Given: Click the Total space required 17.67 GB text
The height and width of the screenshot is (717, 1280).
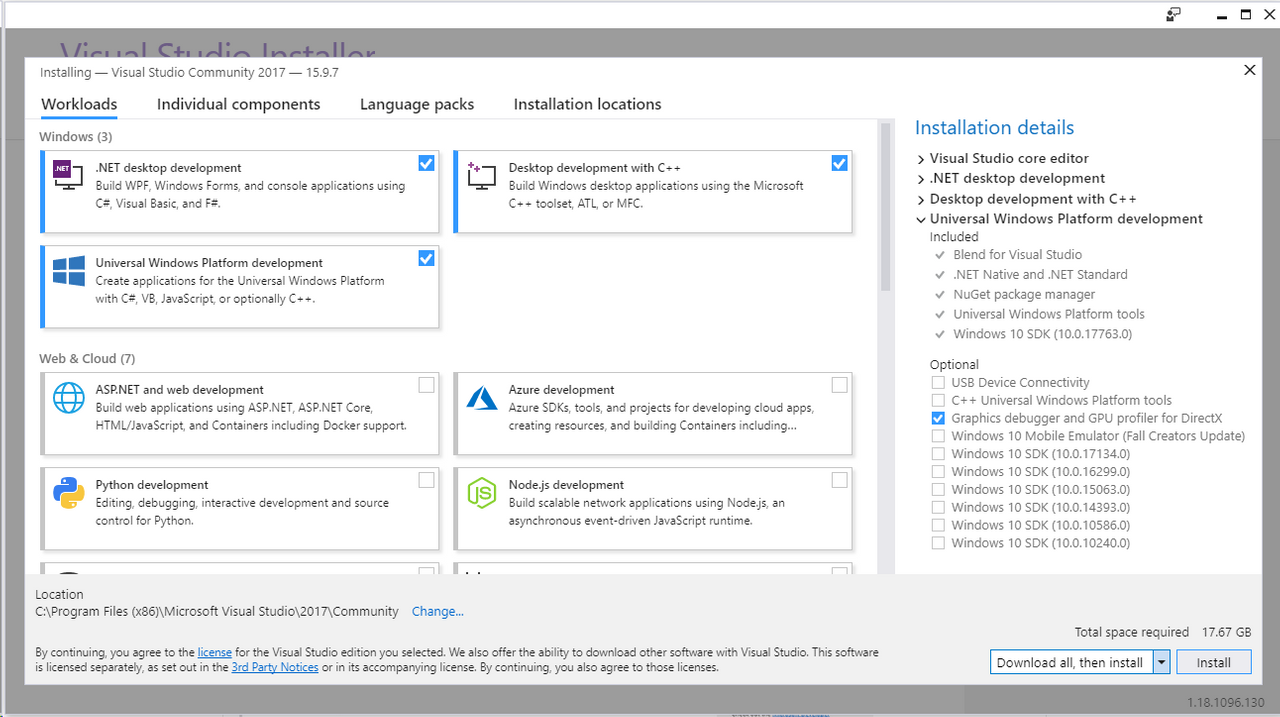Looking at the screenshot, I should tap(1163, 632).
